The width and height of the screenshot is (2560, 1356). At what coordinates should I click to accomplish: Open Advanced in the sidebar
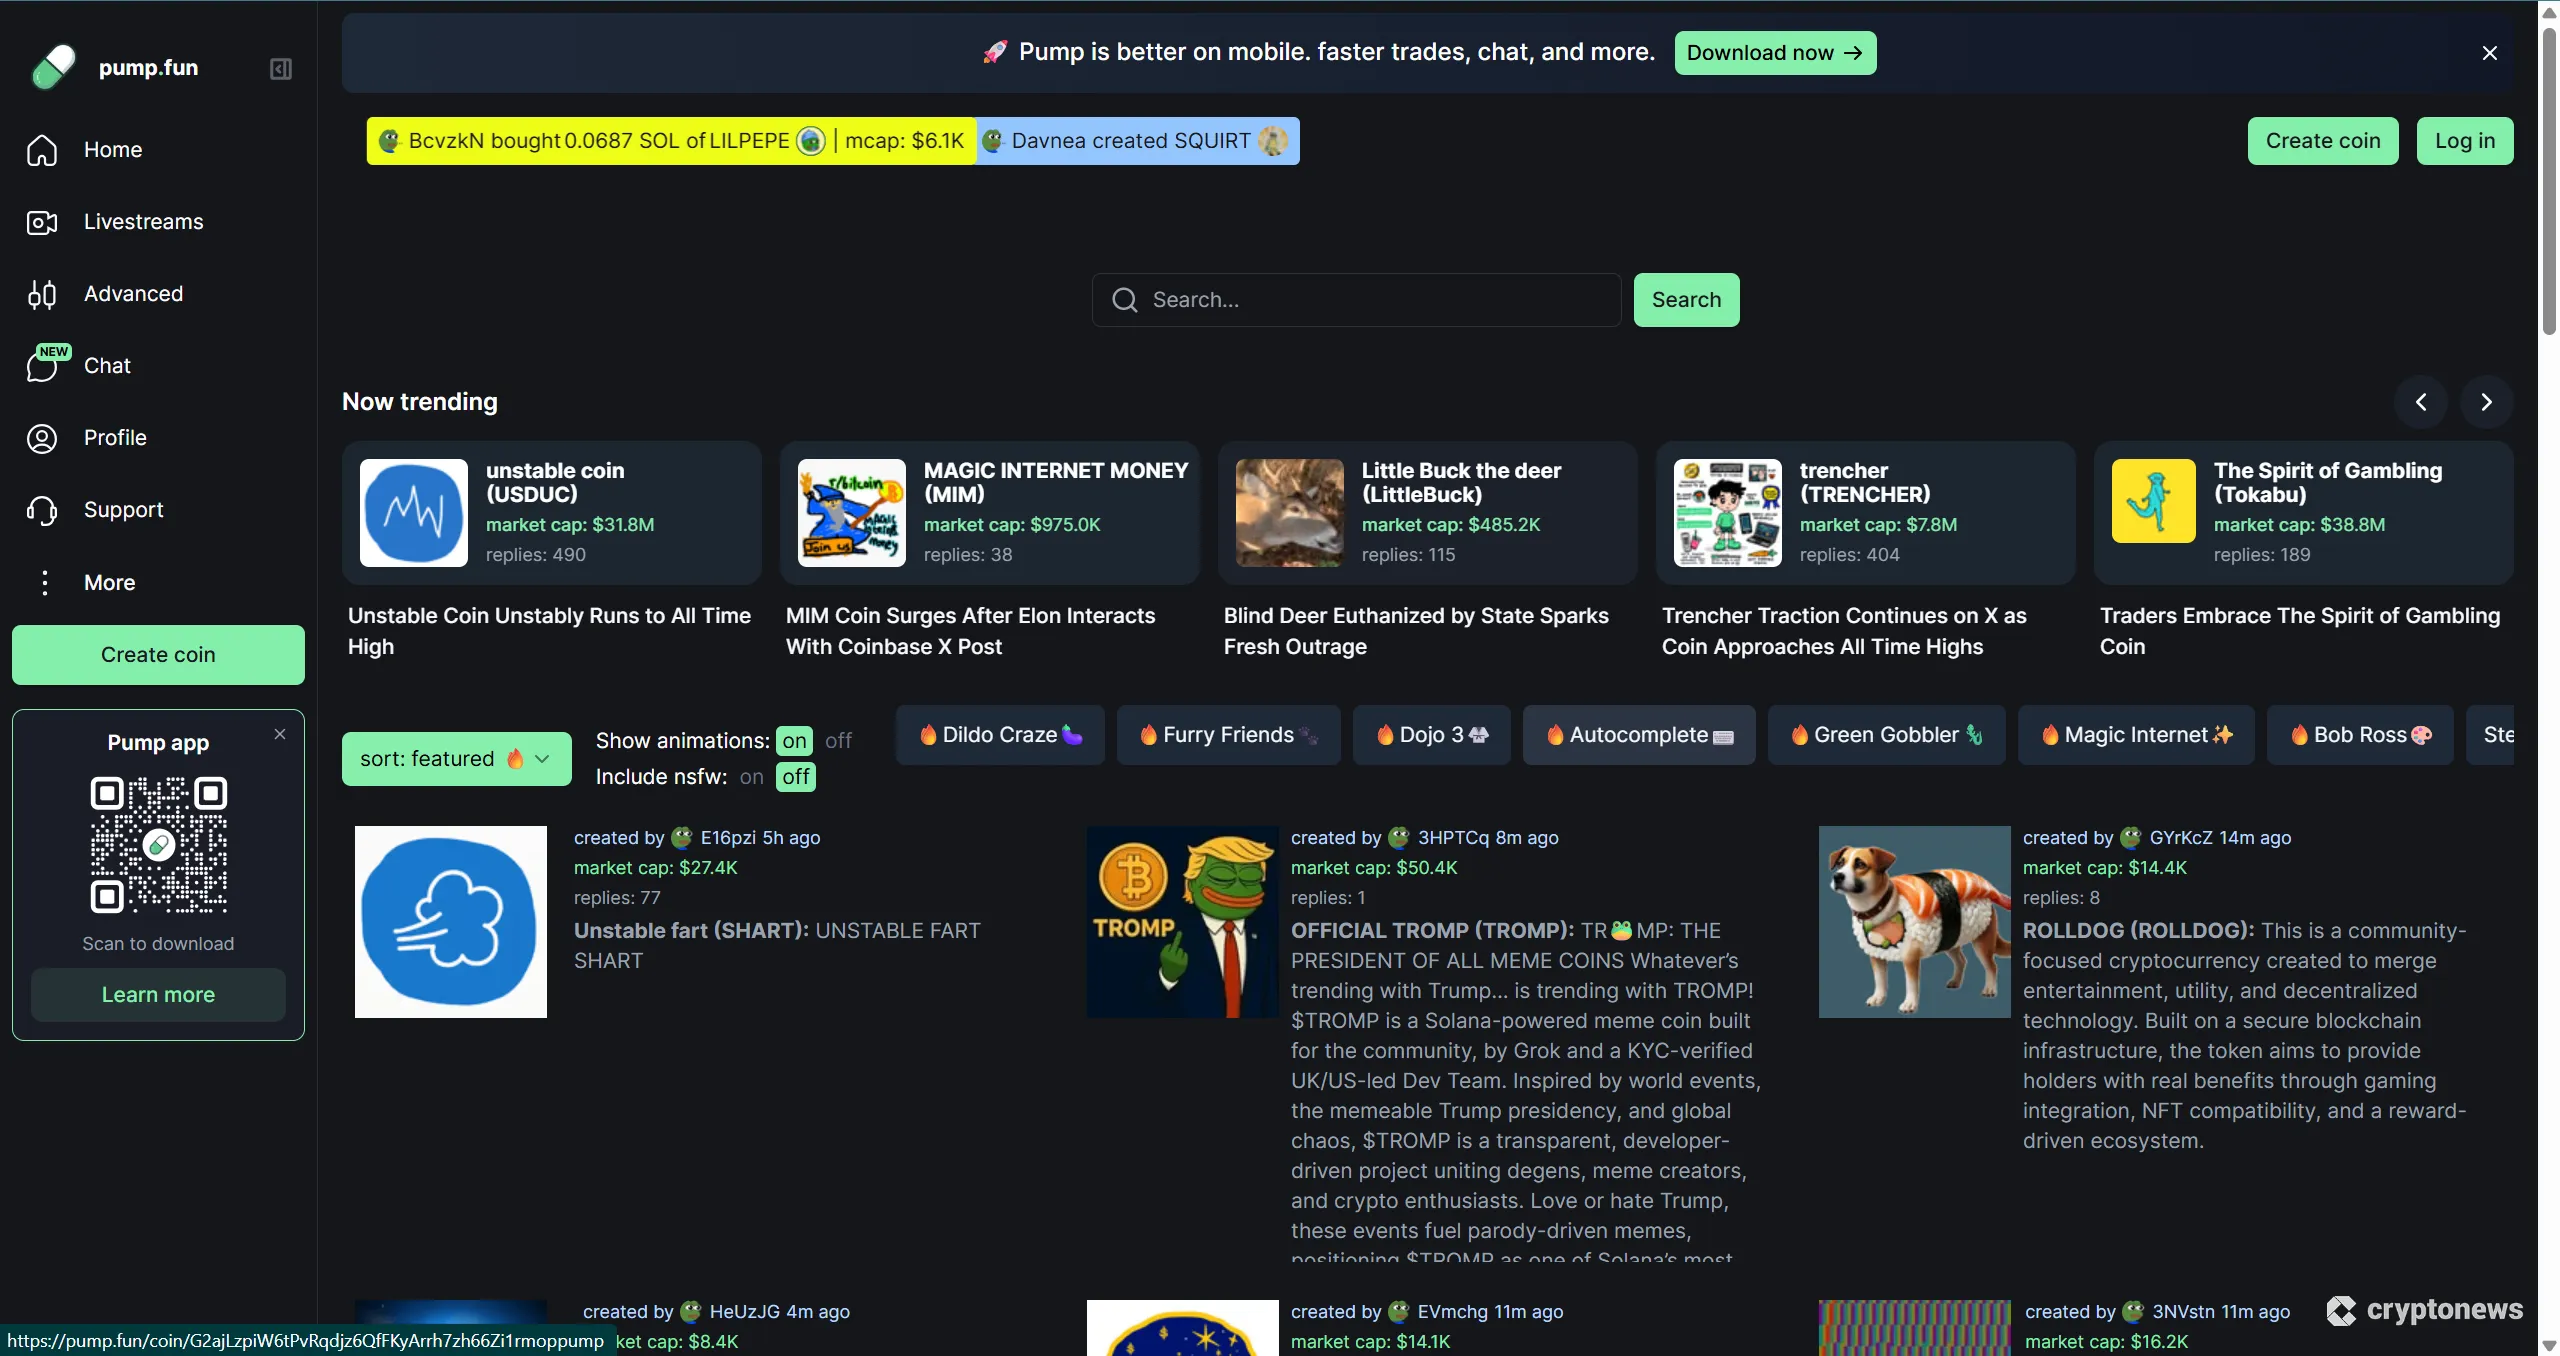click(x=134, y=294)
